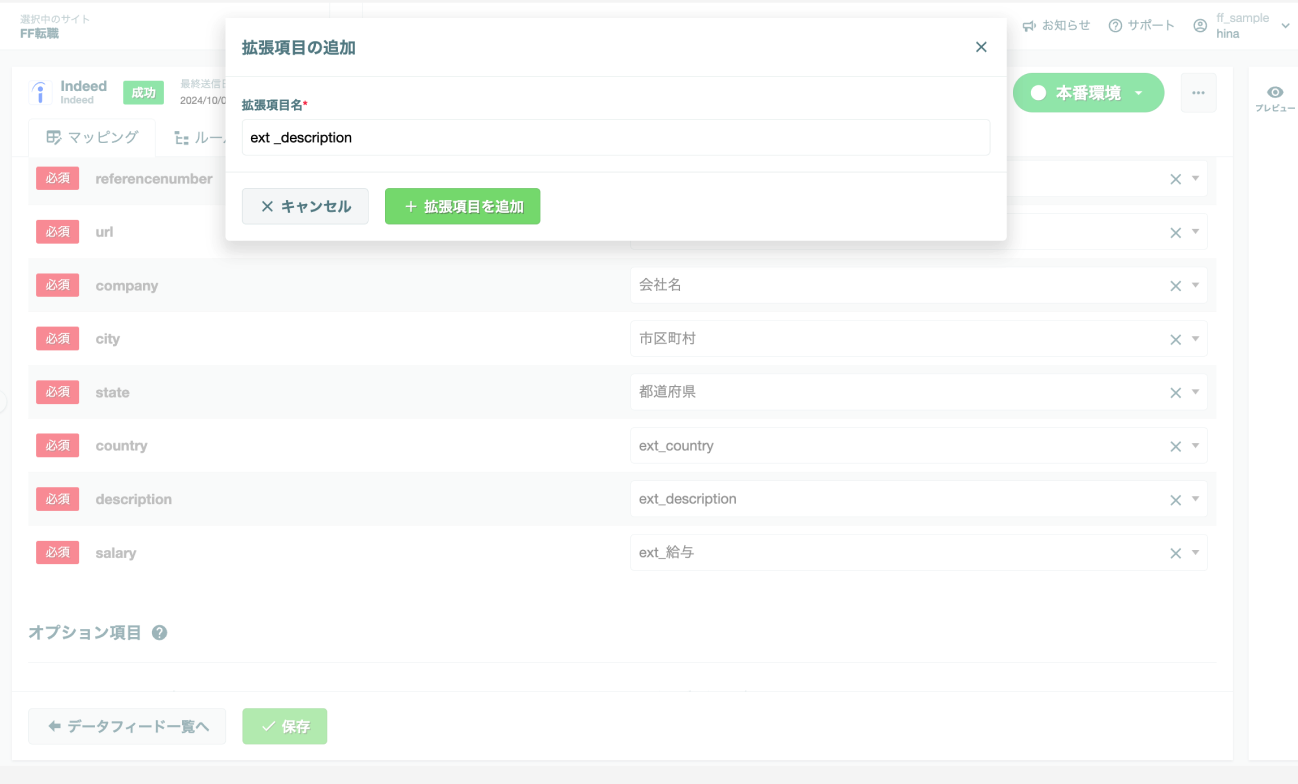Open the dropdown caret on the ext_給与 field

click(1193, 552)
